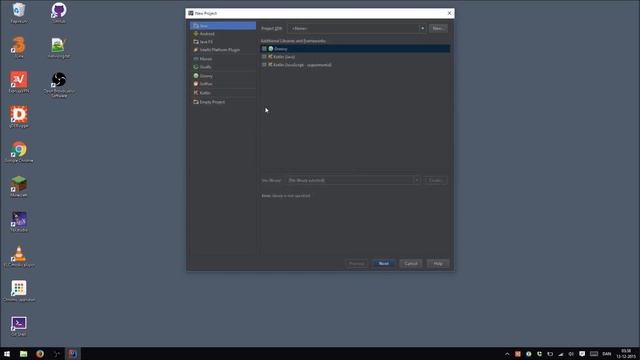Open the Windows Start menu

click(7, 354)
